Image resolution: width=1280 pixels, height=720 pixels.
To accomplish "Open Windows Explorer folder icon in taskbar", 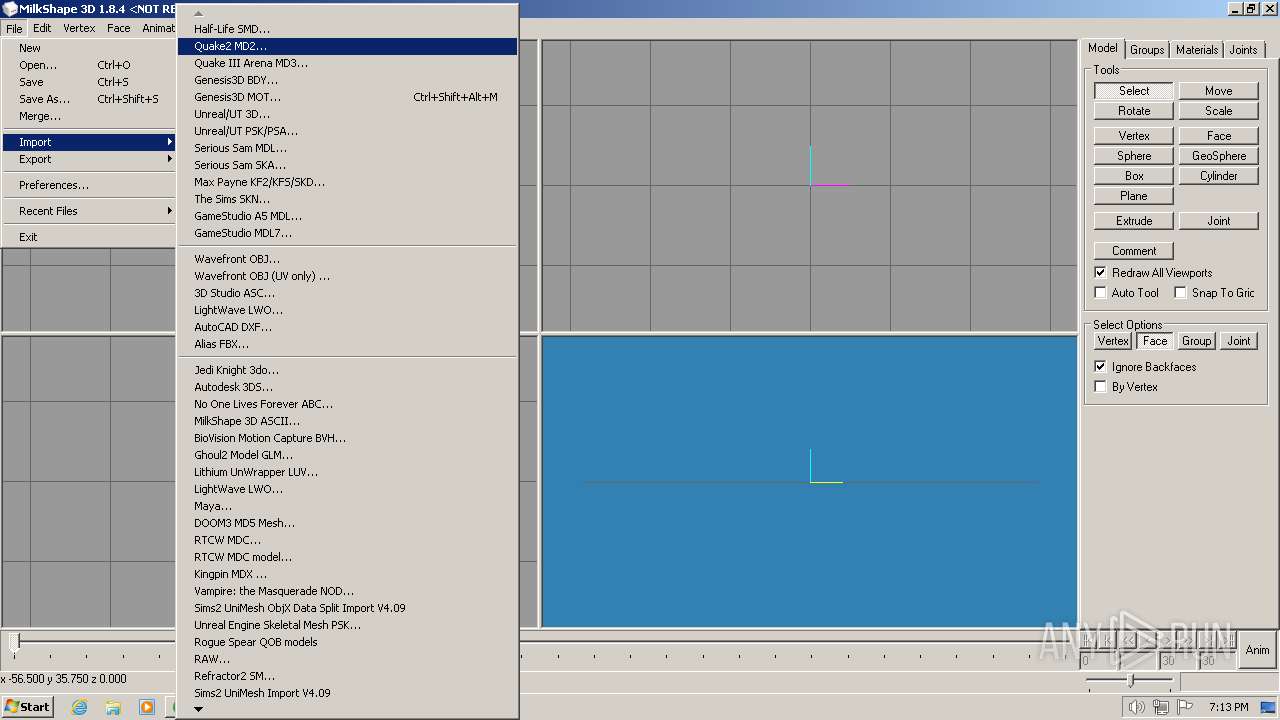I will point(113,707).
